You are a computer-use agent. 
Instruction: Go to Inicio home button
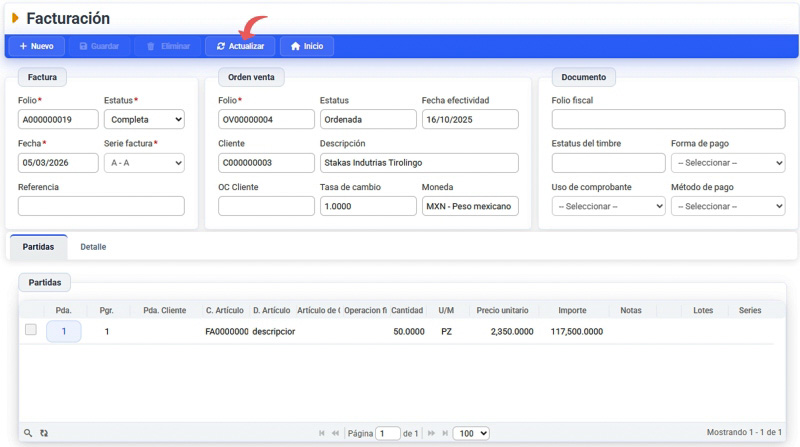point(307,46)
